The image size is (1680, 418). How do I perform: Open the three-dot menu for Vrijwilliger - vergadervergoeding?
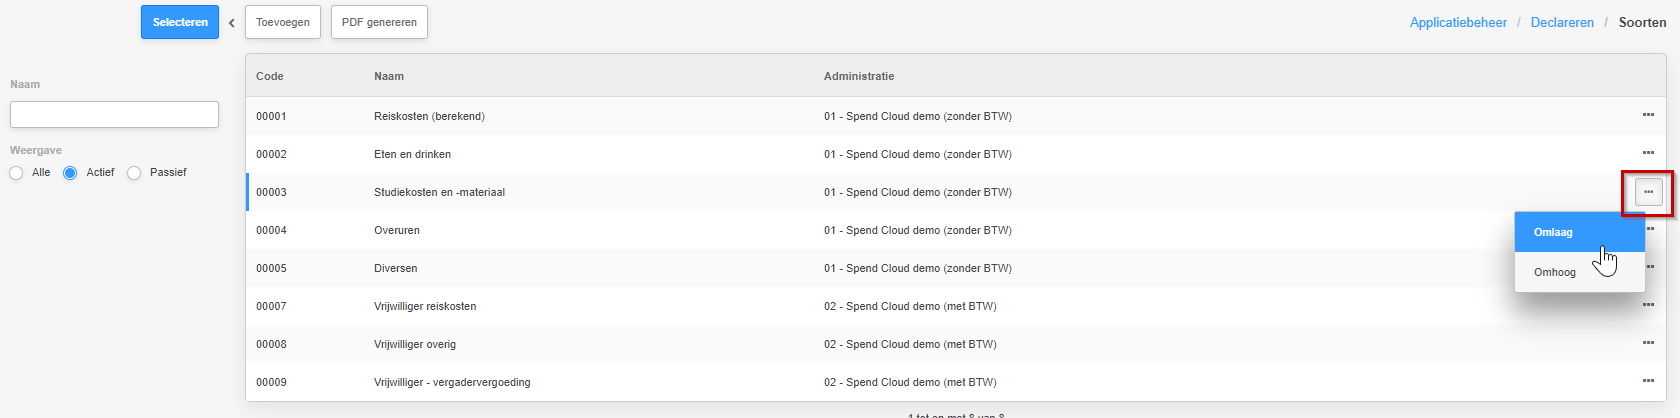click(x=1648, y=381)
